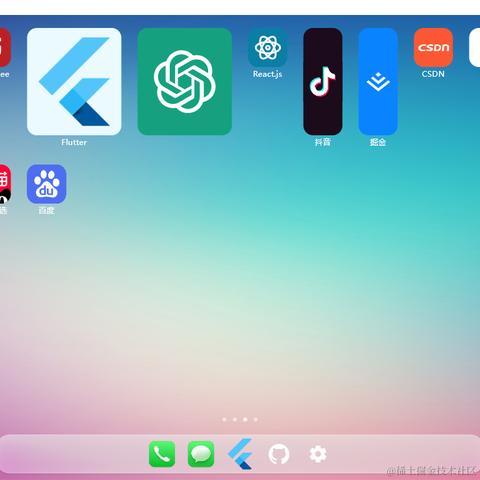Viewport: 480px width, 480px height.
Task: Open Messages app in dock
Action: pos(201,454)
